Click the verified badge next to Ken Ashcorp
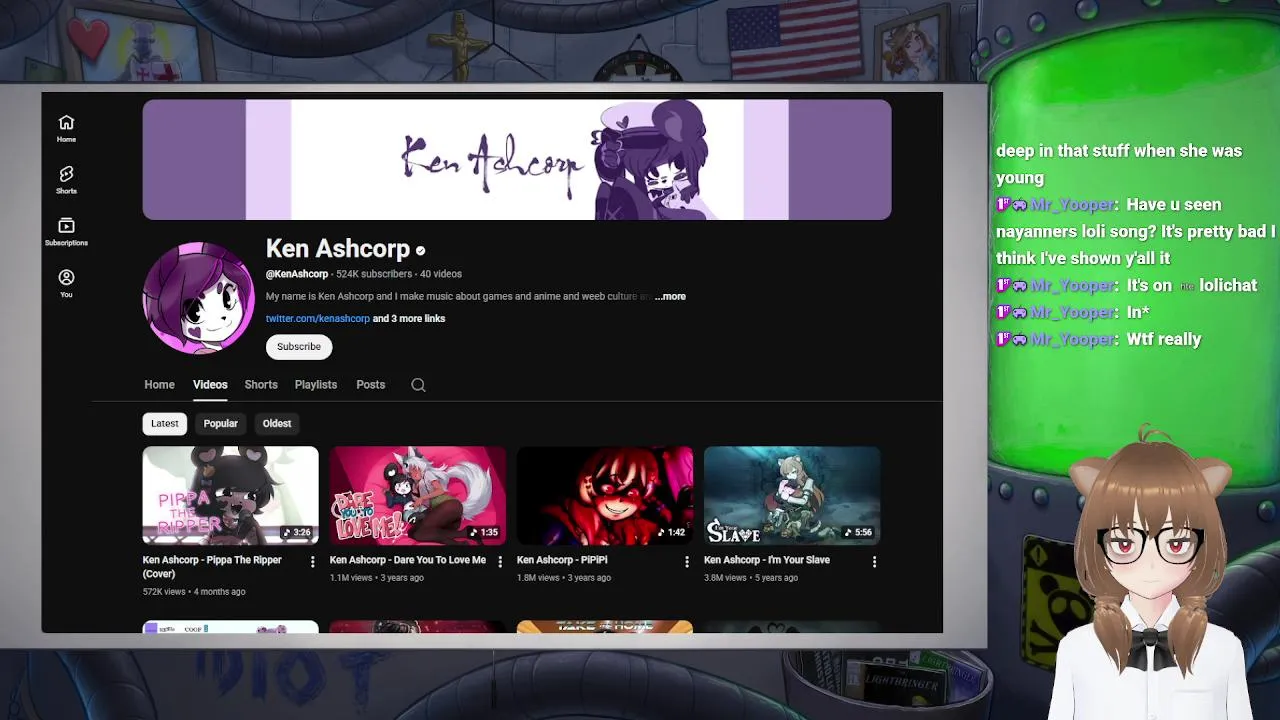1280x720 pixels. (x=420, y=251)
